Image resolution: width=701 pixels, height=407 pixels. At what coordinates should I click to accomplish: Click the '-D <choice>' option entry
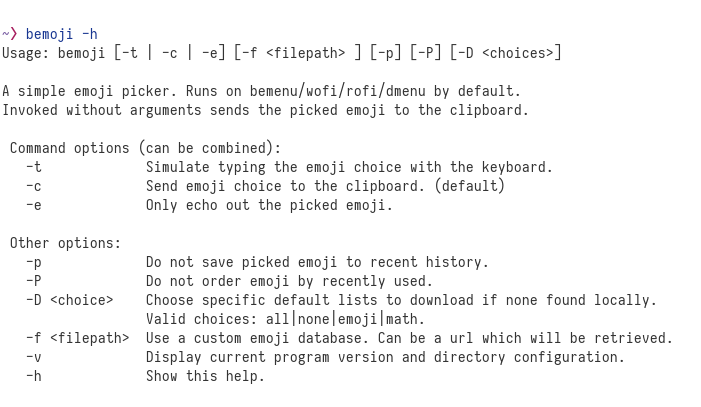70,300
